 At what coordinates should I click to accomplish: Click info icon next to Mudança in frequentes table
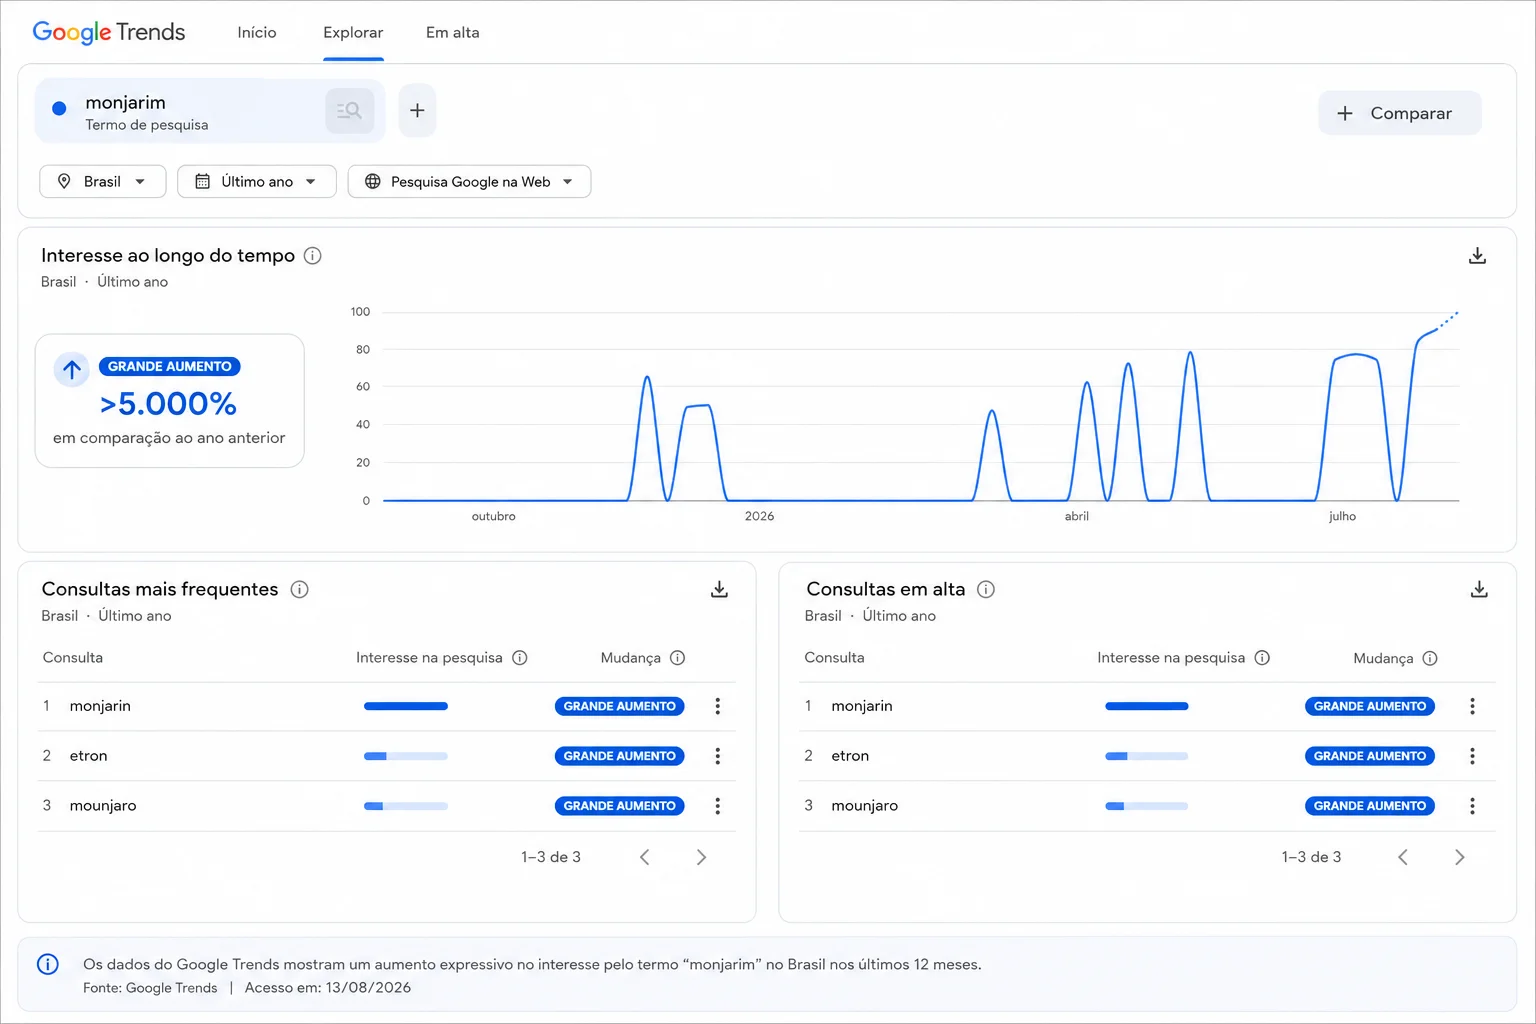click(677, 658)
